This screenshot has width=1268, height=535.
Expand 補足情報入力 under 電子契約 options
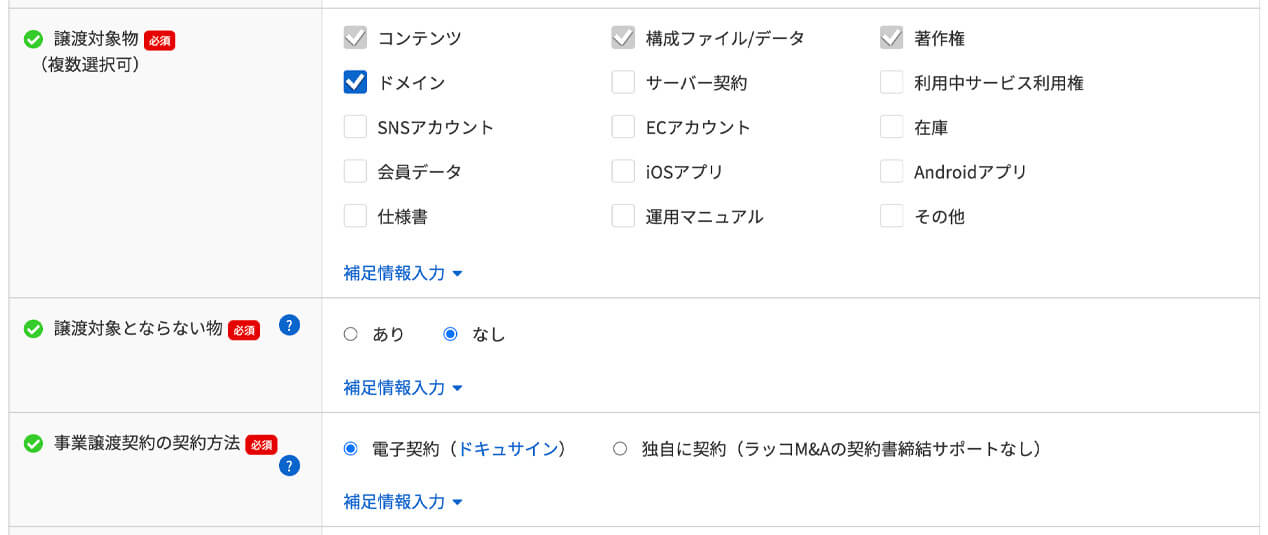[403, 502]
